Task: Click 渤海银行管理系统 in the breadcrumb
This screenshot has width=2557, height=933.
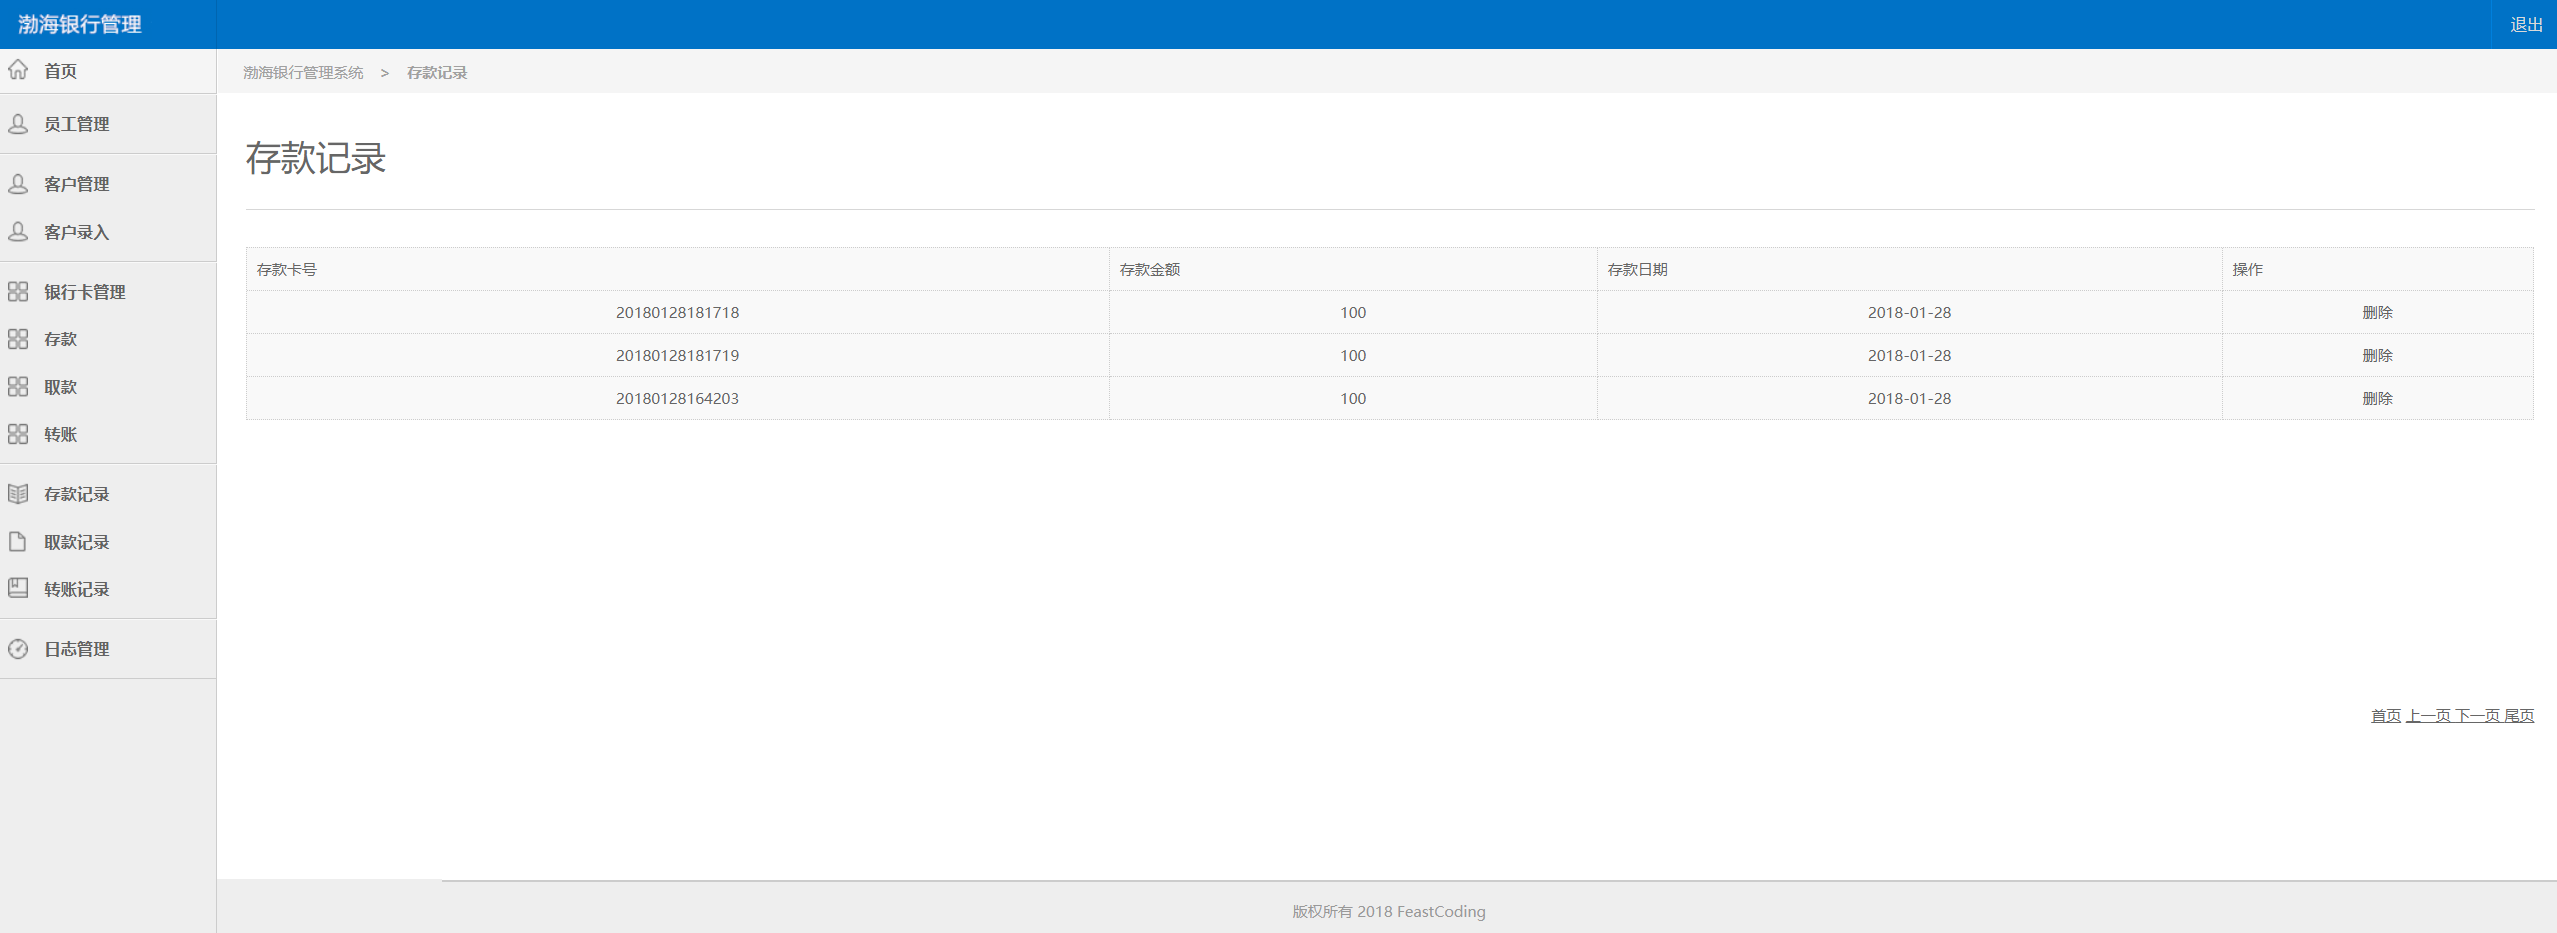Action: (x=303, y=73)
